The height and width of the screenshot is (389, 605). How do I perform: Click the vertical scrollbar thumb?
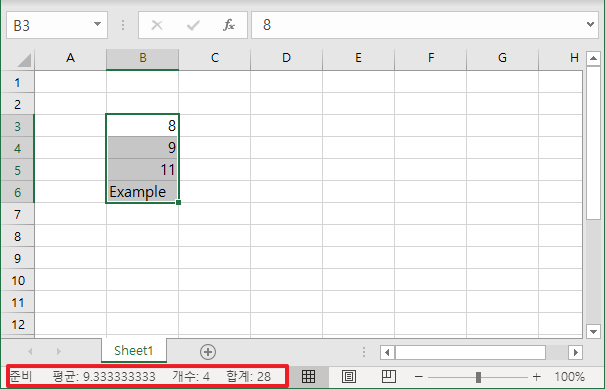593,143
